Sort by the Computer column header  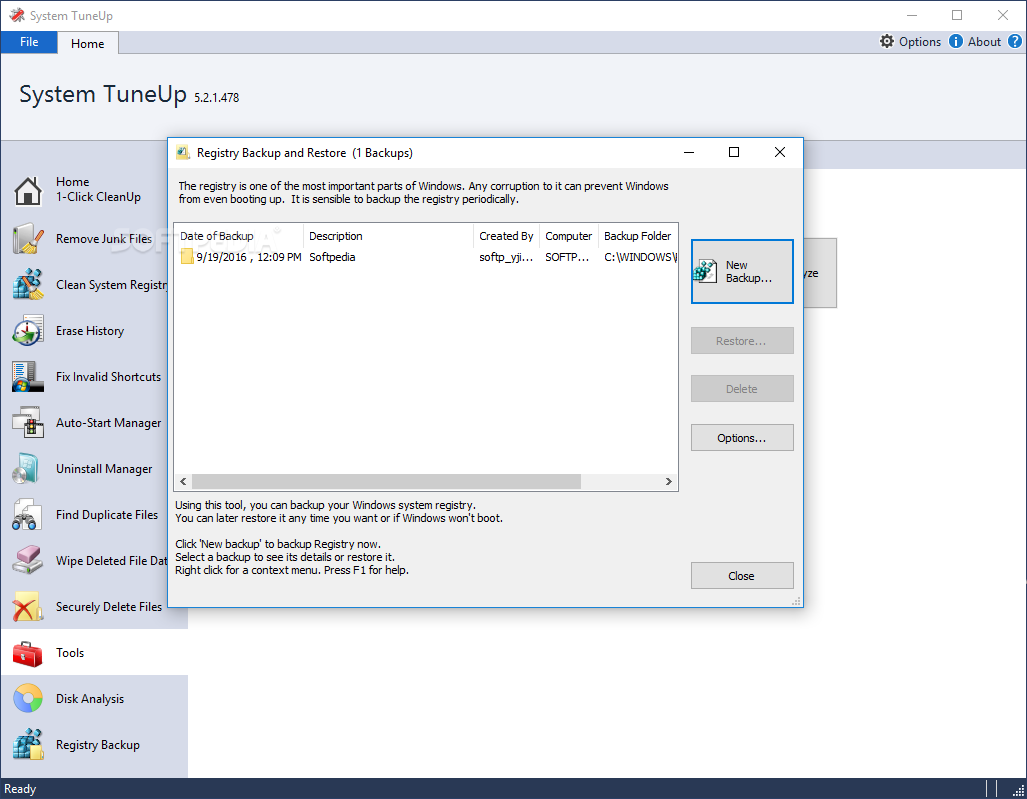point(569,236)
